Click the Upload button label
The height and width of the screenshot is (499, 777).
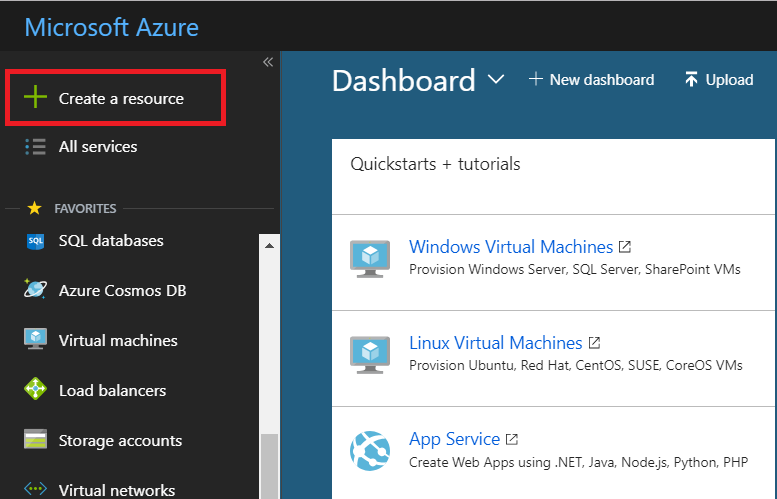coord(729,80)
